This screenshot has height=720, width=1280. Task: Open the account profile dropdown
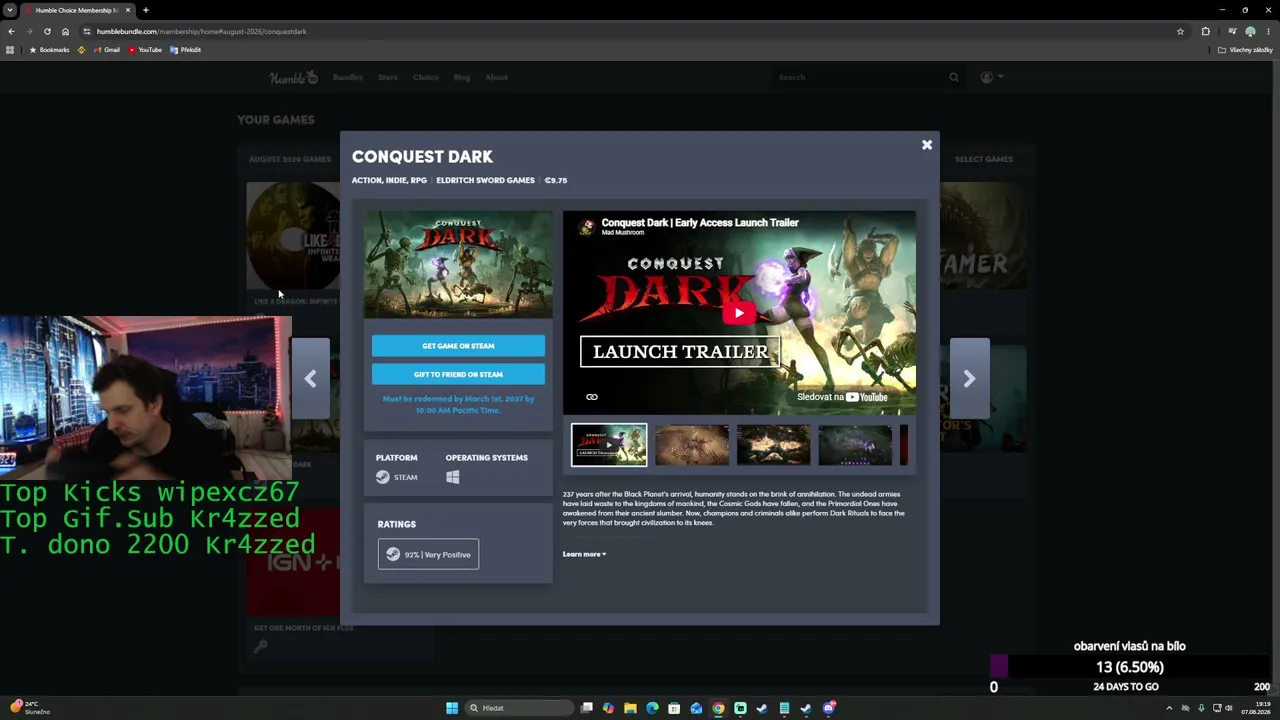(x=991, y=77)
